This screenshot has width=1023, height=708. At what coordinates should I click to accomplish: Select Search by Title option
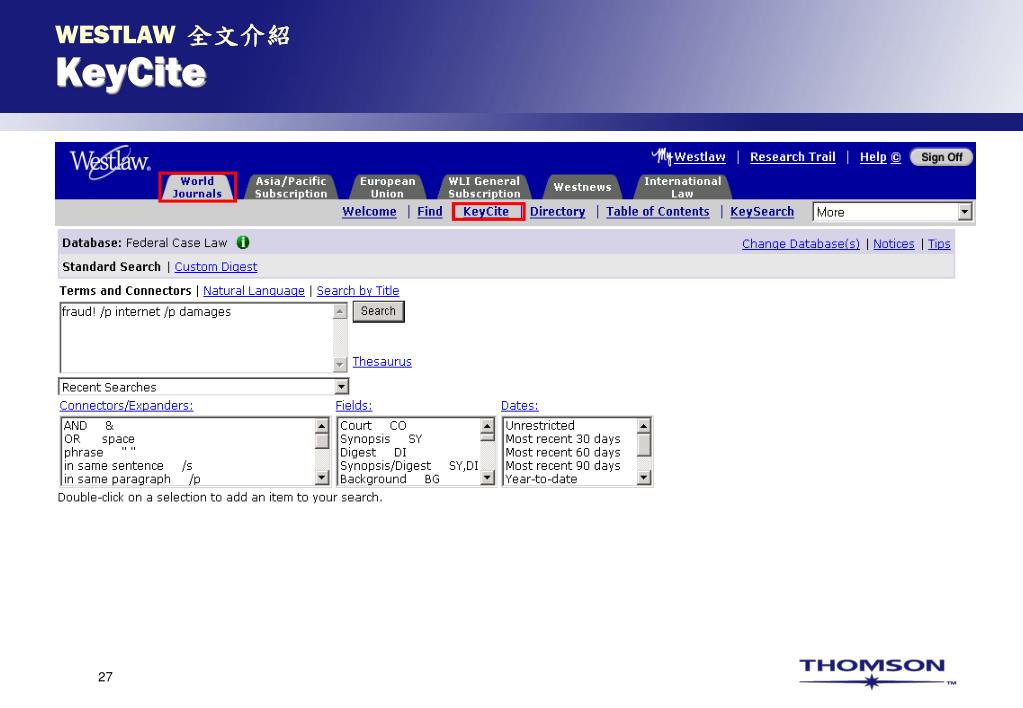pos(358,291)
